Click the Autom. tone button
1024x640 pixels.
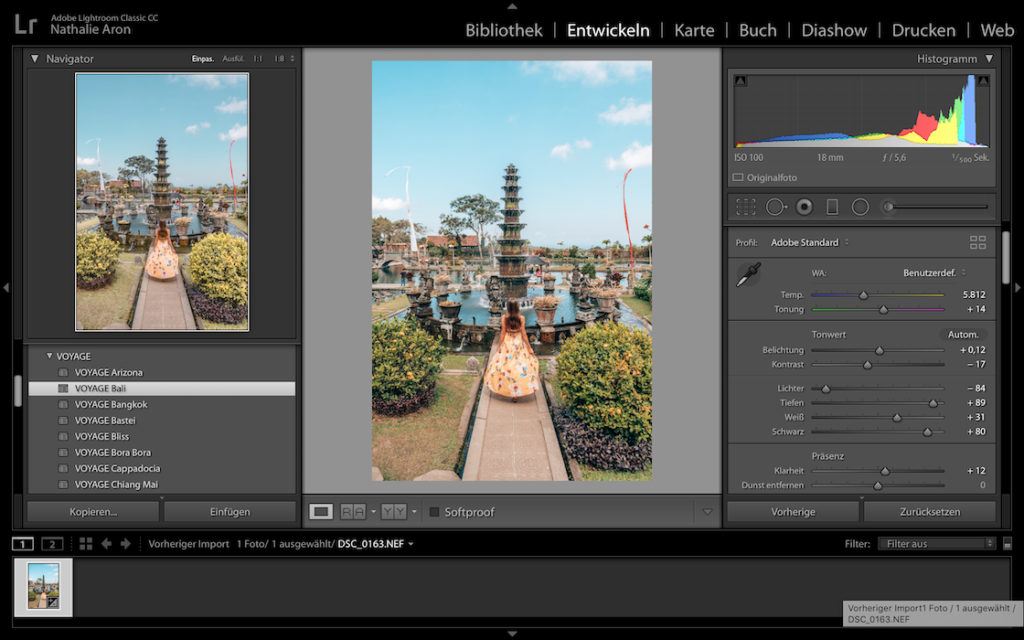(963, 334)
